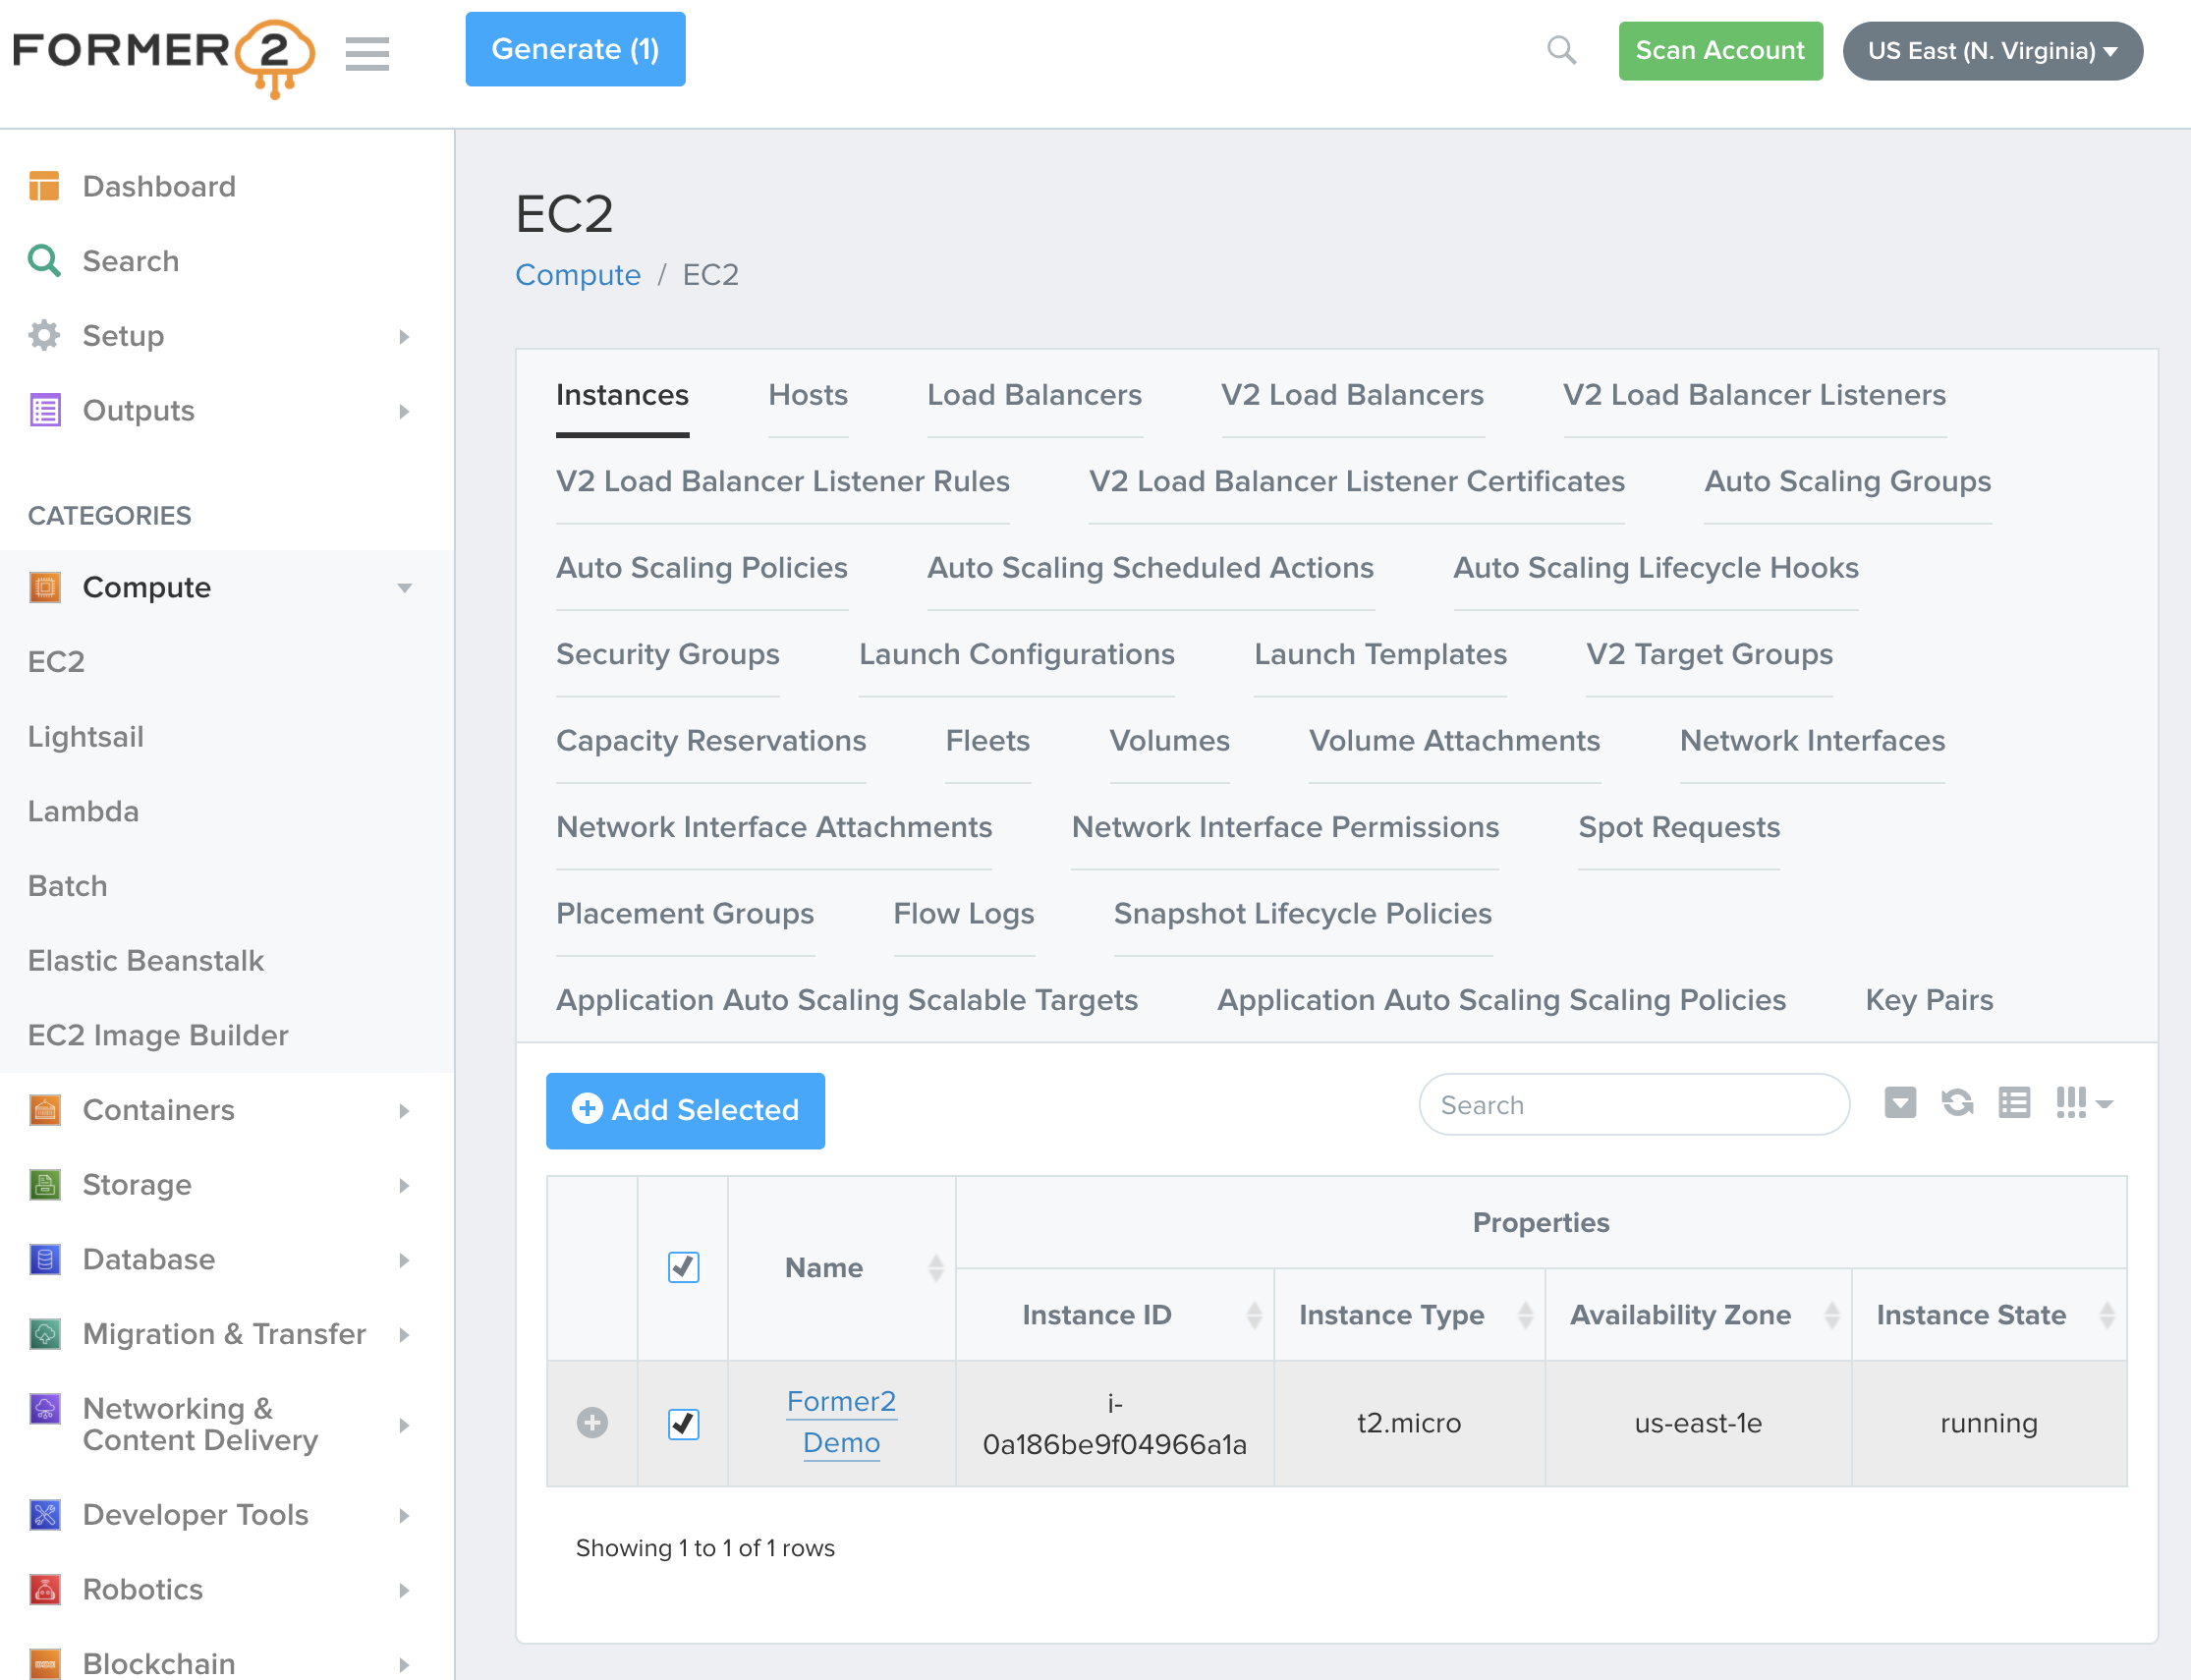Click the hamburger menu icon

(x=367, y=53)
